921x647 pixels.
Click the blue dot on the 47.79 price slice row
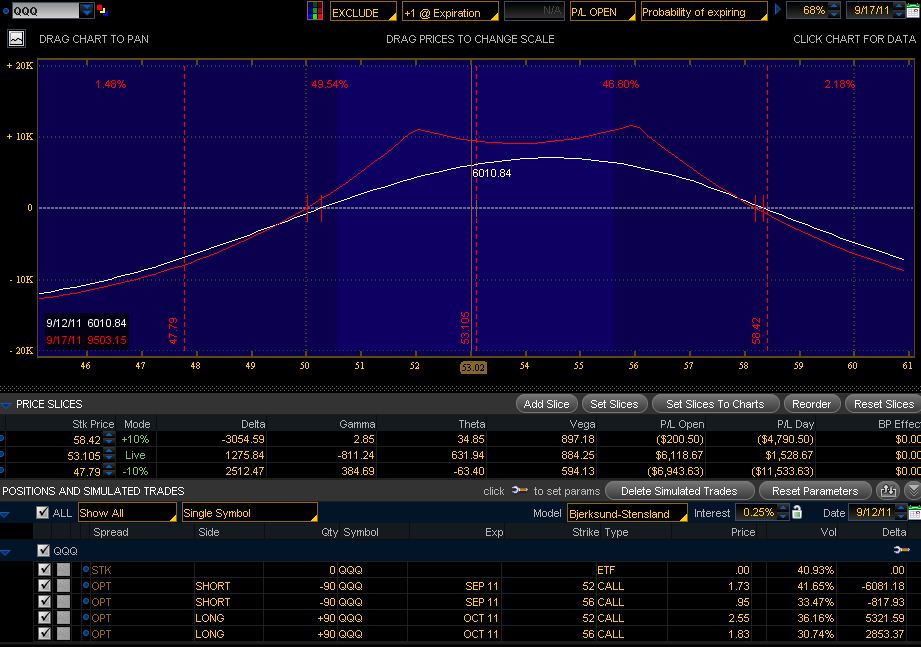coord(2,470)
